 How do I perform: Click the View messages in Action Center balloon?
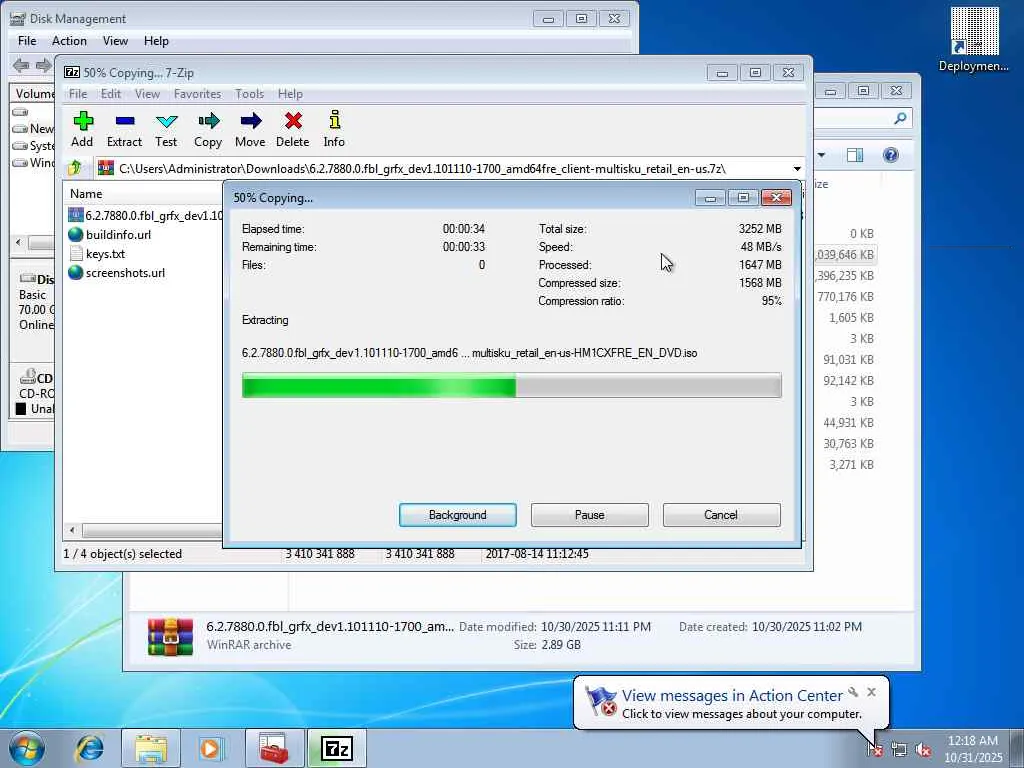[732, 696]
